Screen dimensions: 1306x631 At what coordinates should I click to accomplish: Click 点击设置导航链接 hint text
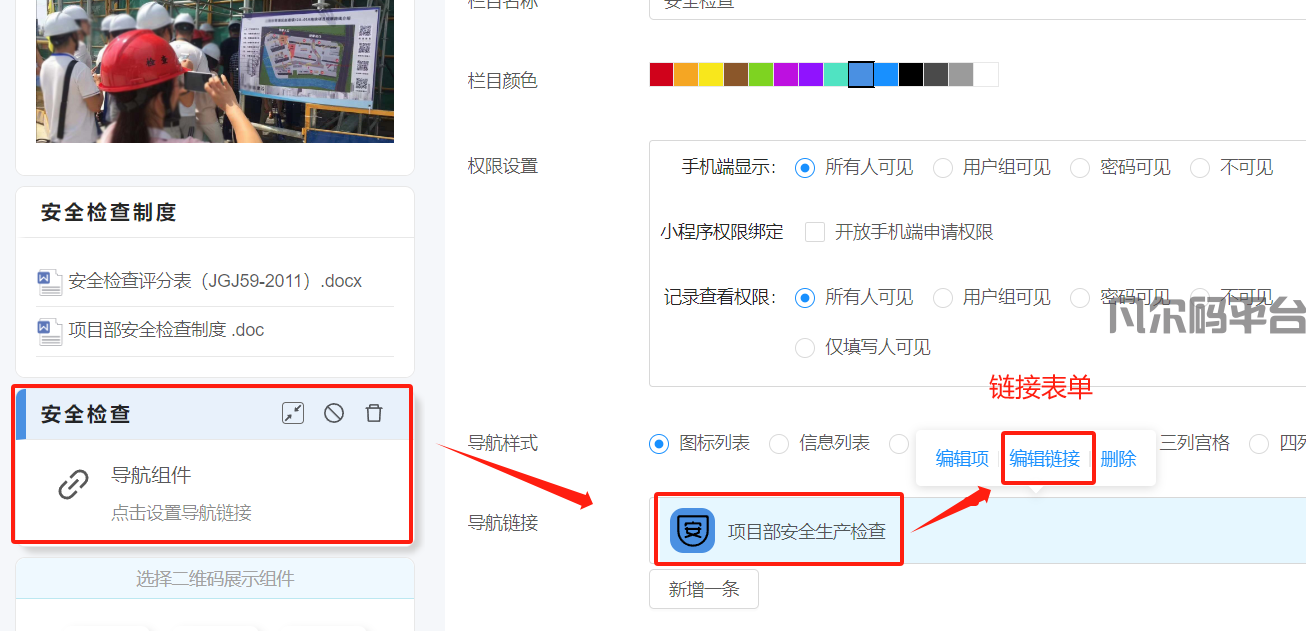click(x=181, y=513)
